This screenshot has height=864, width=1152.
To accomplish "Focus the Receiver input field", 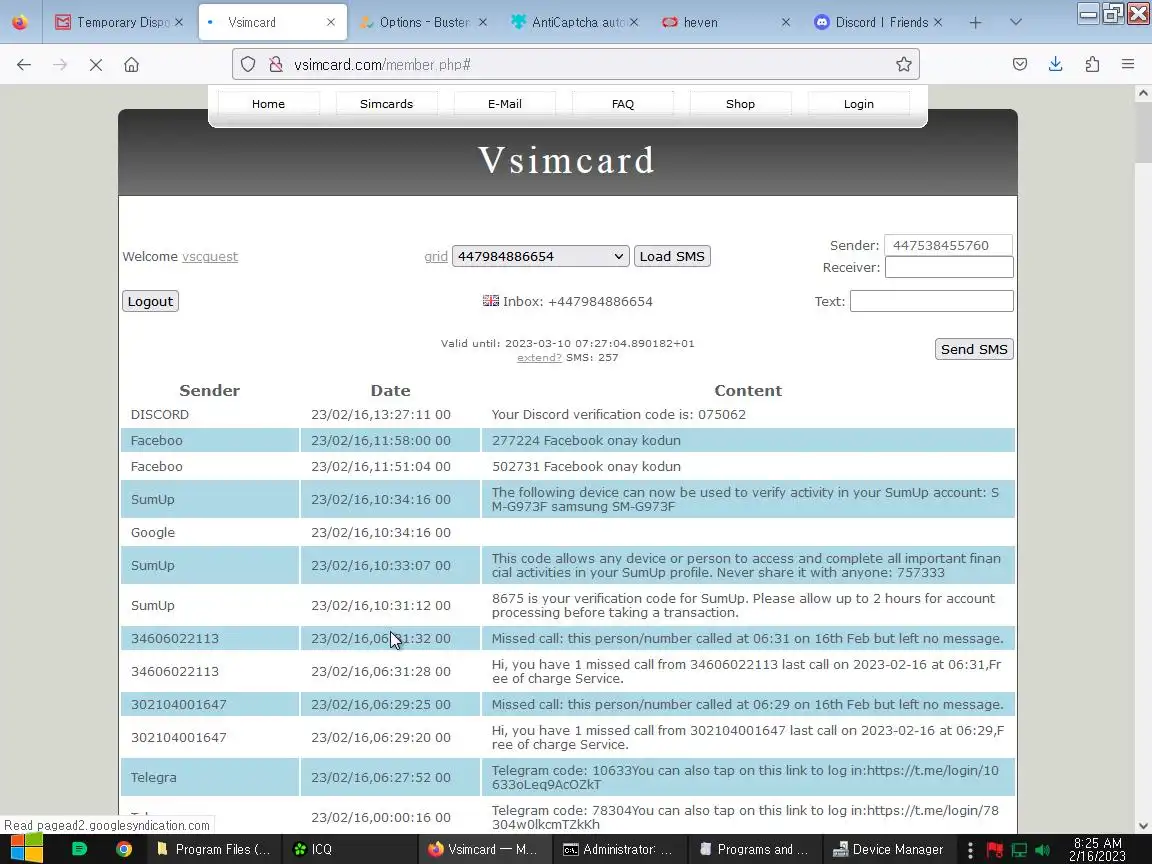I will tap(949, 267).
